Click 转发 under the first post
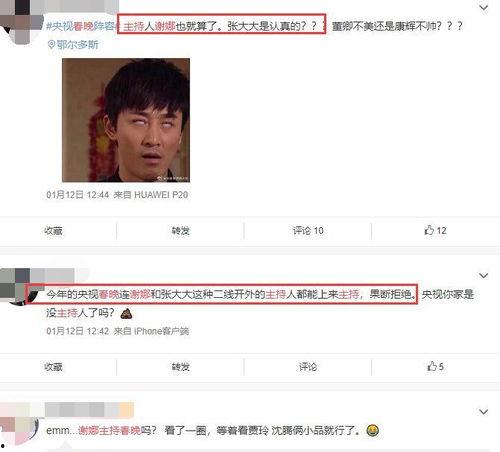This screenshot has width=500, height=452. [180, 231]
